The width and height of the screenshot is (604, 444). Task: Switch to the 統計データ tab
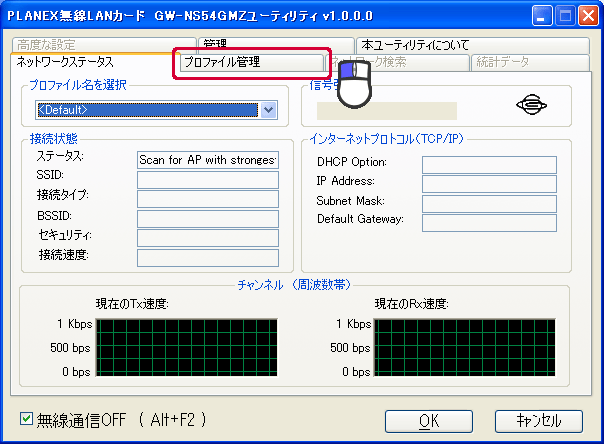[530, 62]
